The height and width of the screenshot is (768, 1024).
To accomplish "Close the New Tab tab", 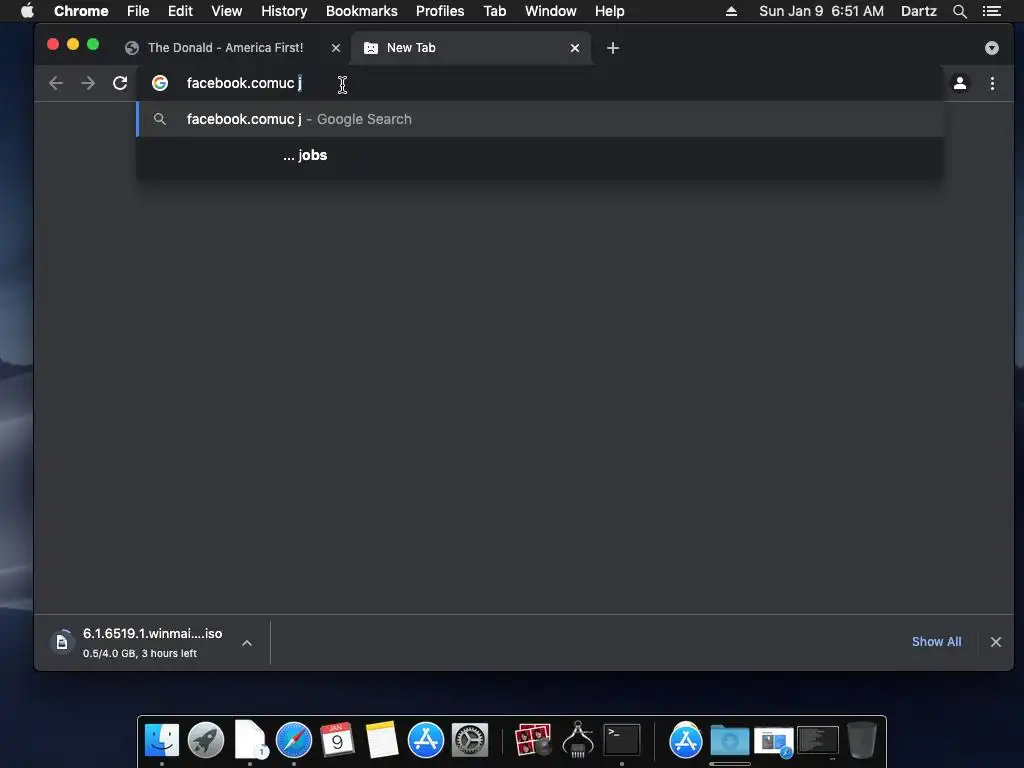I will point(575,48).
